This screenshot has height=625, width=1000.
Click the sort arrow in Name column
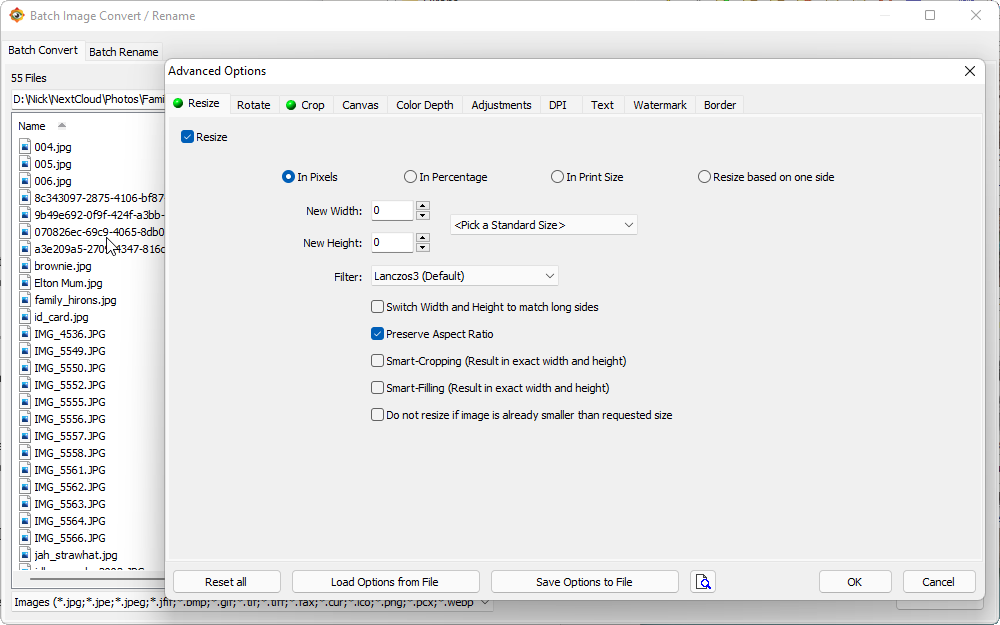pyautogui.click(x=62, y=126)
